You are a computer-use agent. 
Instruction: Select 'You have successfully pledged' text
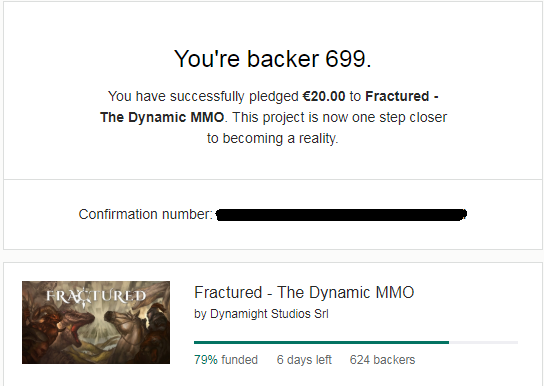pos(203,96)
